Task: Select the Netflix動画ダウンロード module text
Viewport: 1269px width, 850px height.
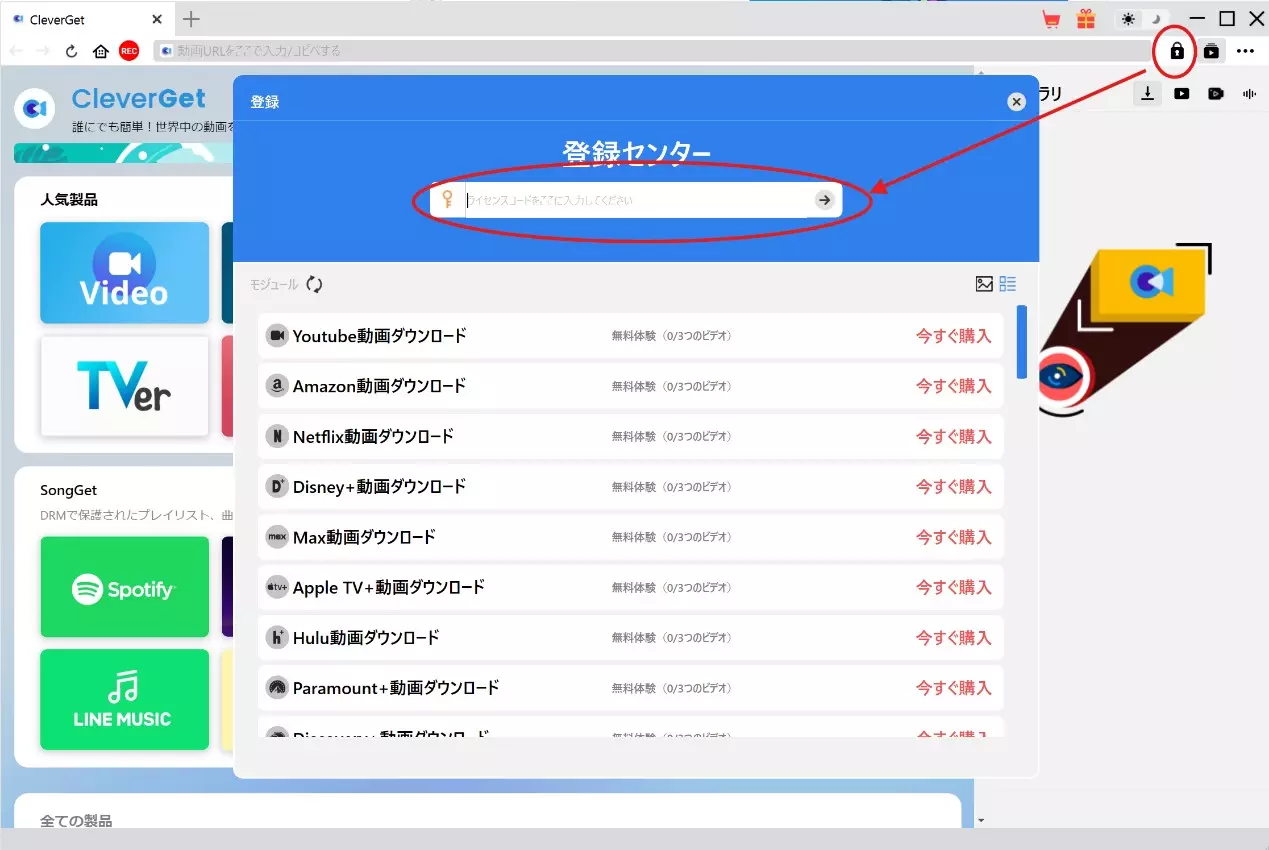Action: pyautogui.click(x=373, y=436)
